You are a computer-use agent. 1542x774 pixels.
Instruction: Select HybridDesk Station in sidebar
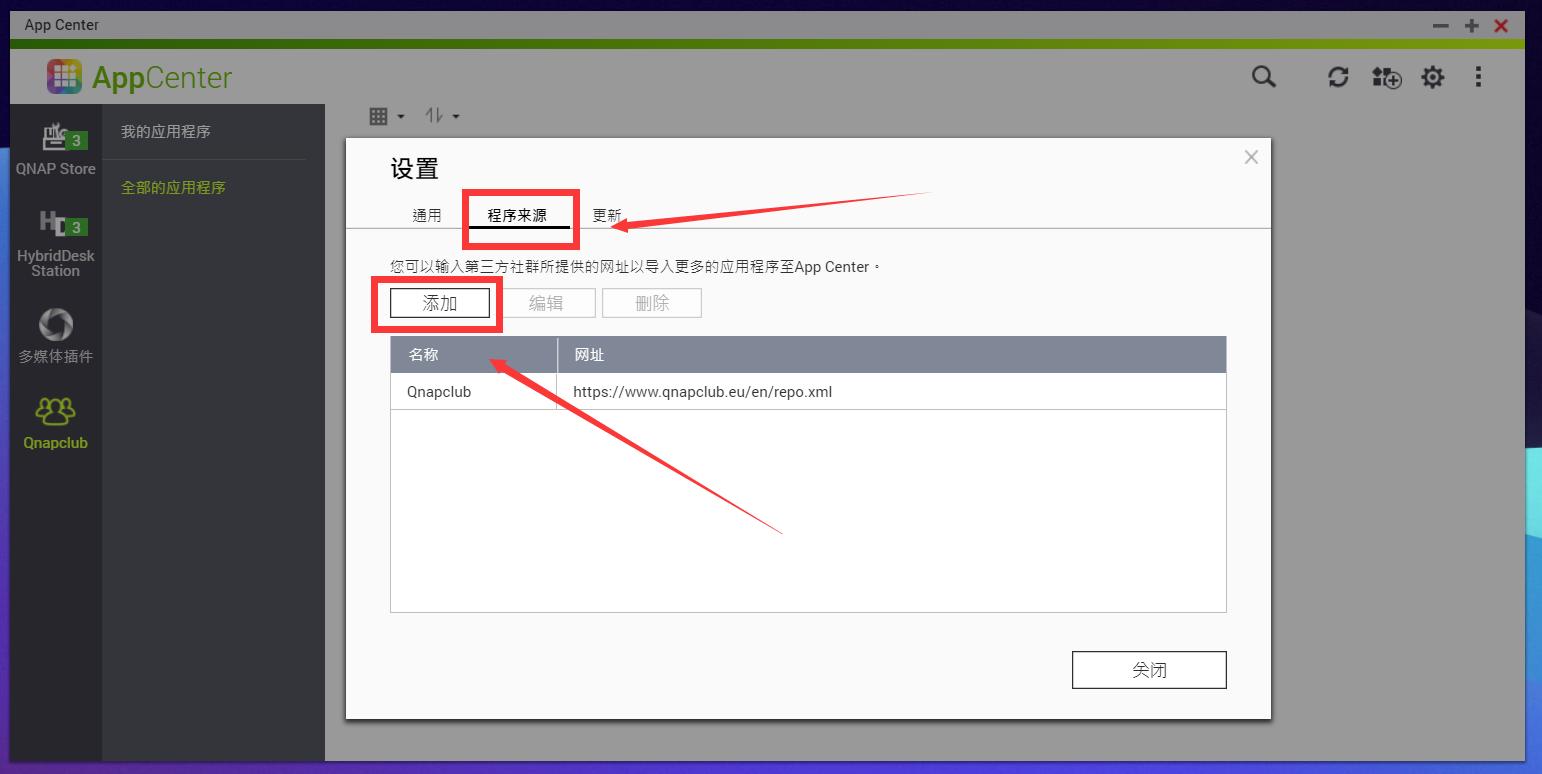[x=56, y=243]
